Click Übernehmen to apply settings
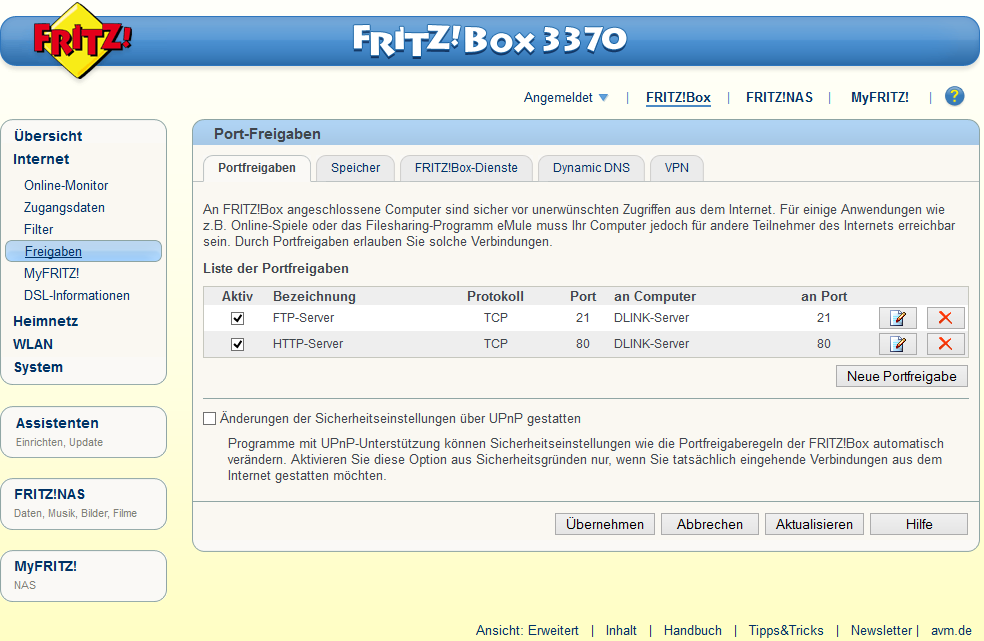The height and width of the screenshot is (641, 984). [604, 524]
